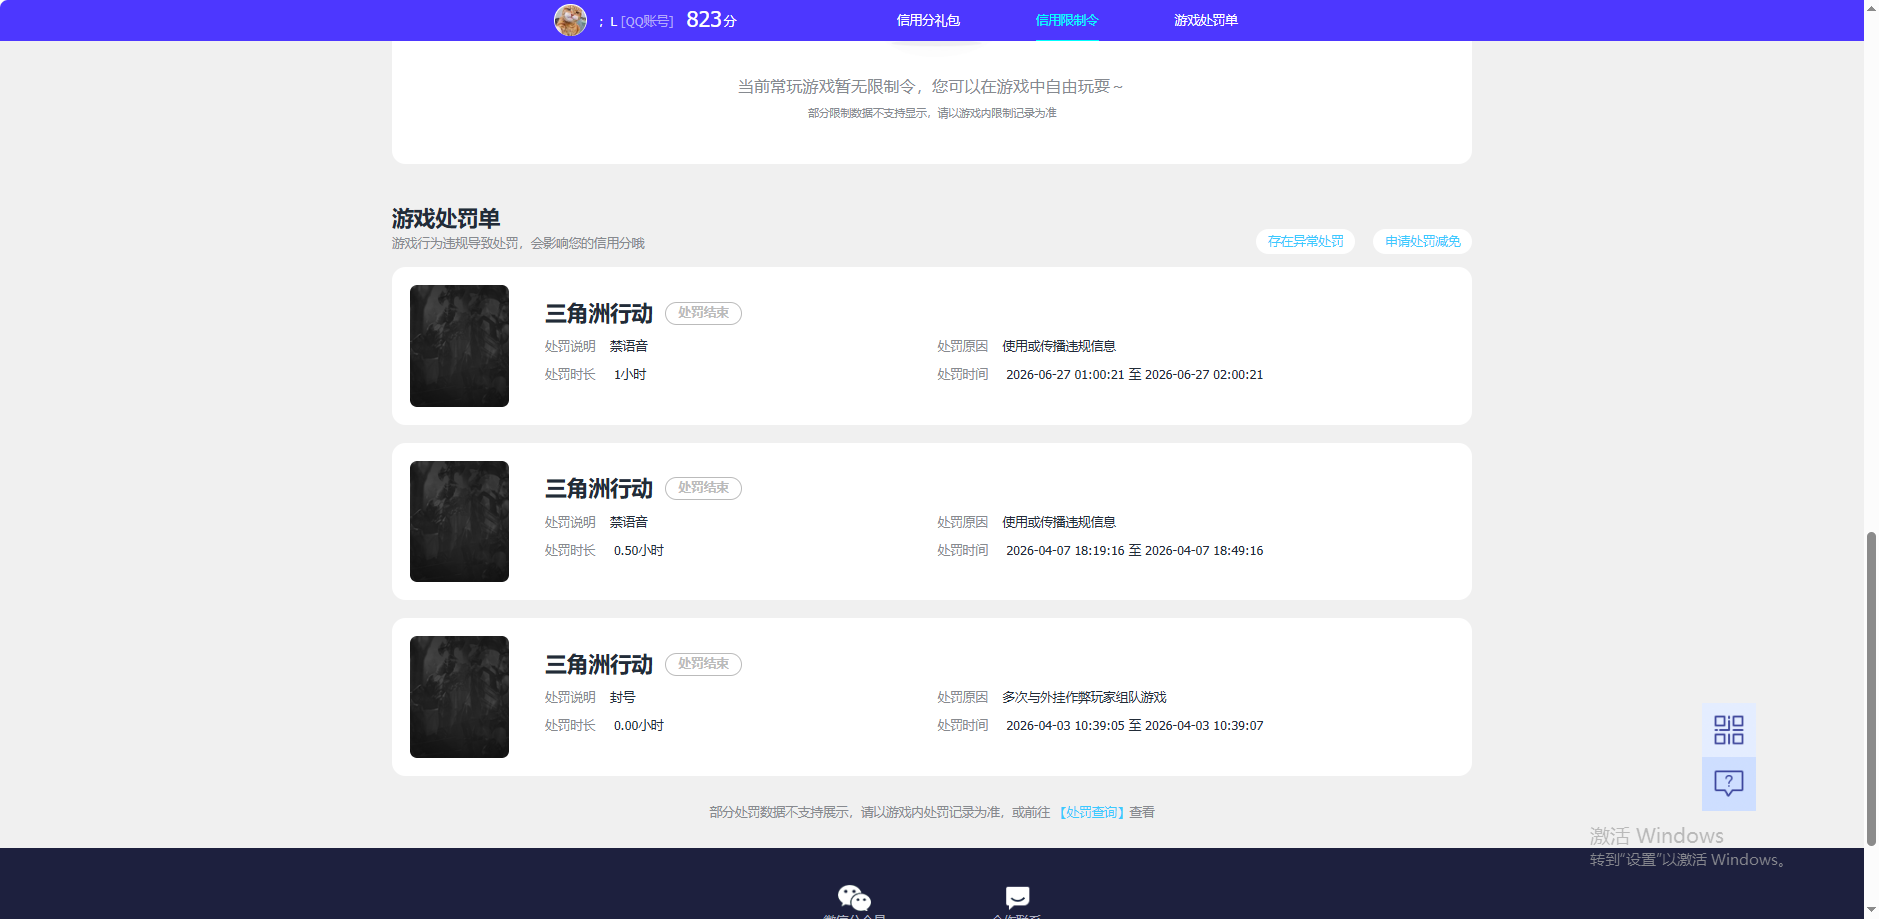Open the QR code floating icon
The height and width of the screenshot is (919, 1879).
coord(1728,730)
